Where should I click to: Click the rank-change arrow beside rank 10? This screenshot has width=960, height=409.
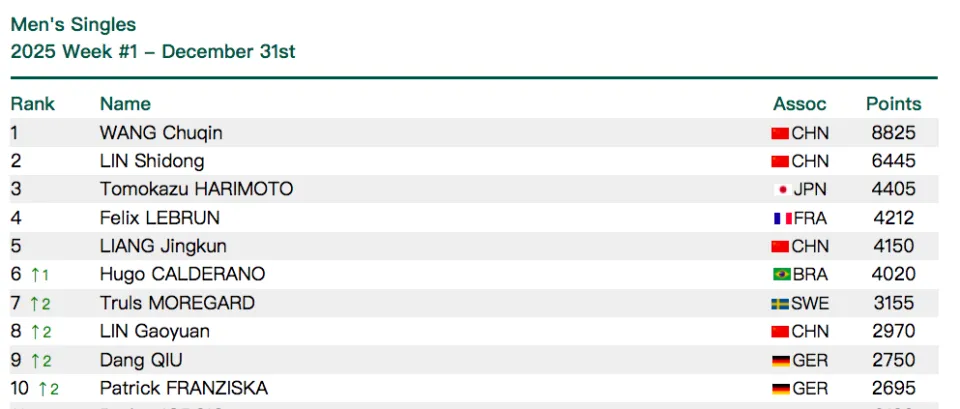[x=41, y=389]
